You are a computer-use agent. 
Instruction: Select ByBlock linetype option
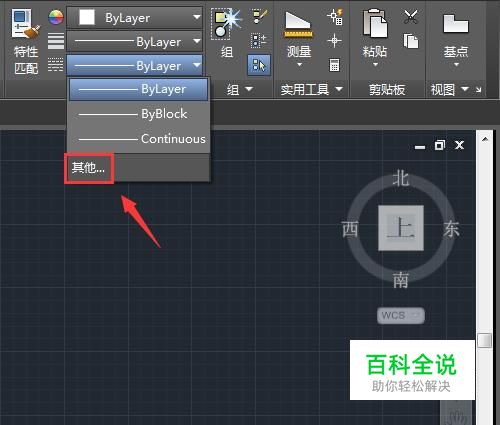click(x=138, y=114)
